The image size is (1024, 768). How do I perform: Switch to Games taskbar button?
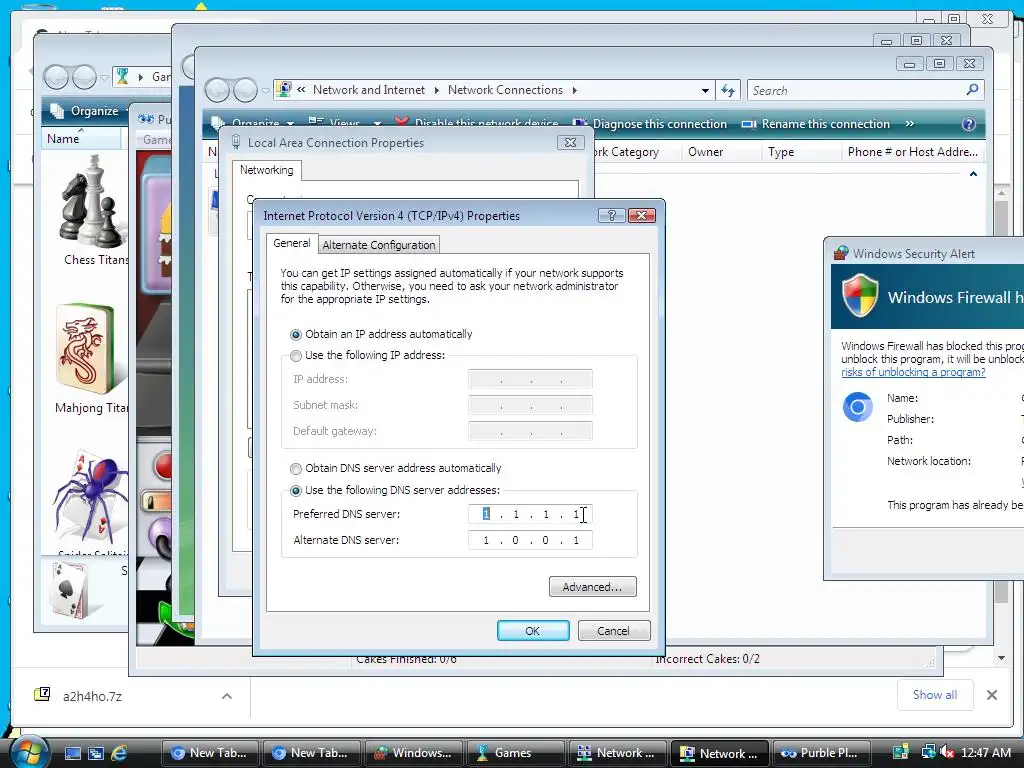[x=515, y=753]
